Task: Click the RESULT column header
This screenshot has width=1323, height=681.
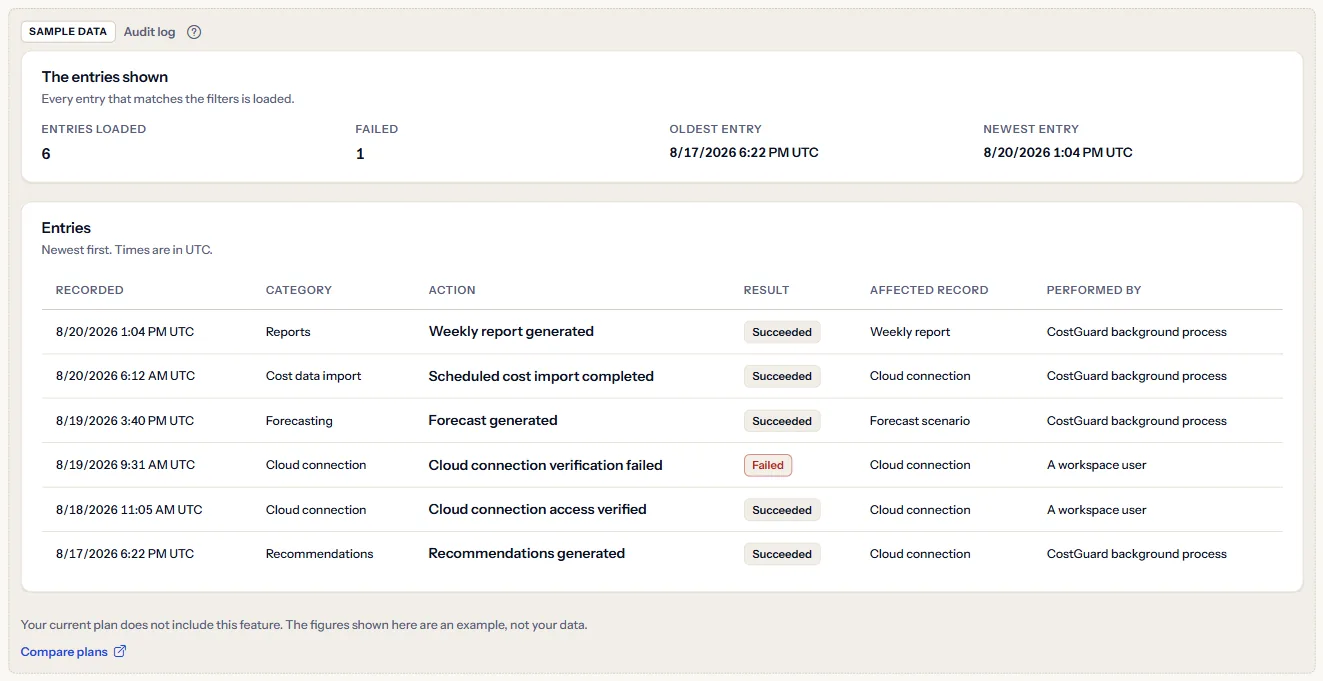Action: (767, 290)
